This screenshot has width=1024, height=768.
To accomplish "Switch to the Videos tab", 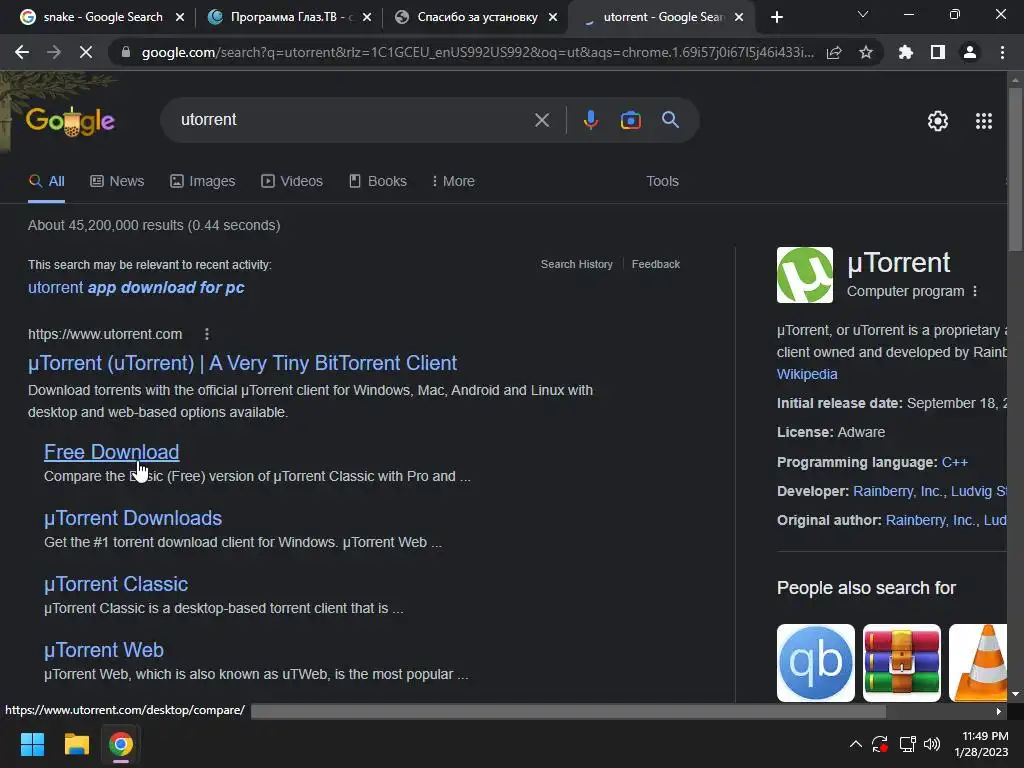I will coord(292,182).
